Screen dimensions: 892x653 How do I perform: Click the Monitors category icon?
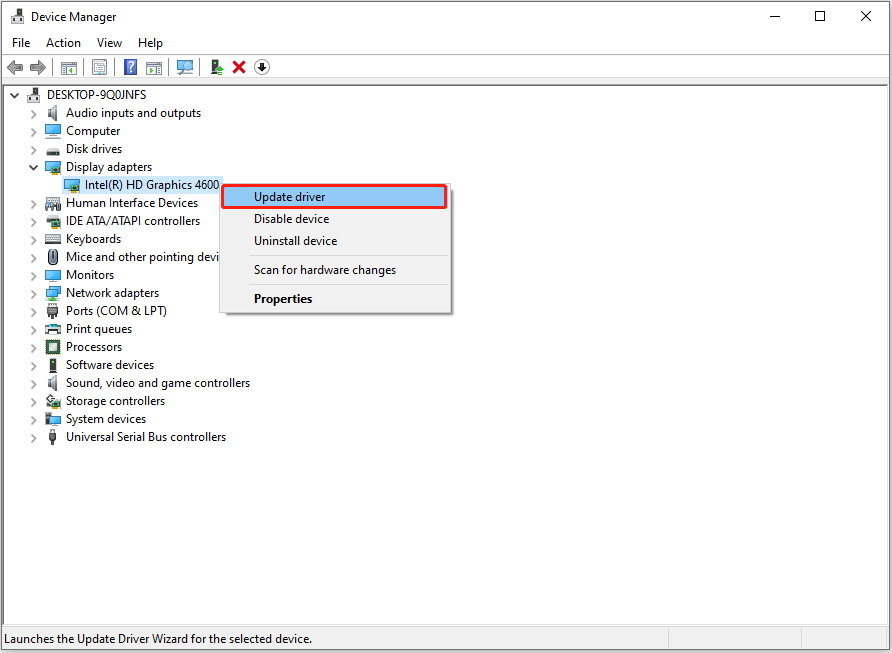coord(53,275)
